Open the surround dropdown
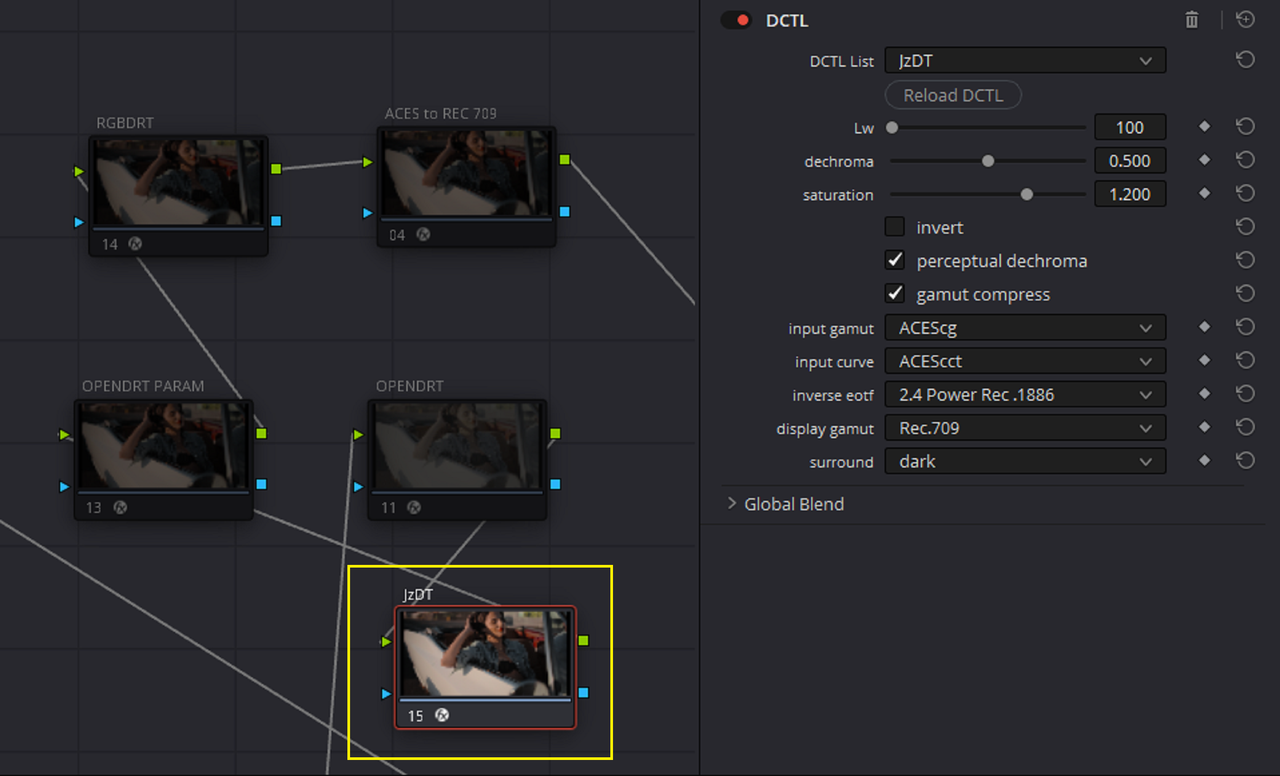The width and height of the screenshot is (1280, 776). pyautogui.click(x=1025, y=462)
